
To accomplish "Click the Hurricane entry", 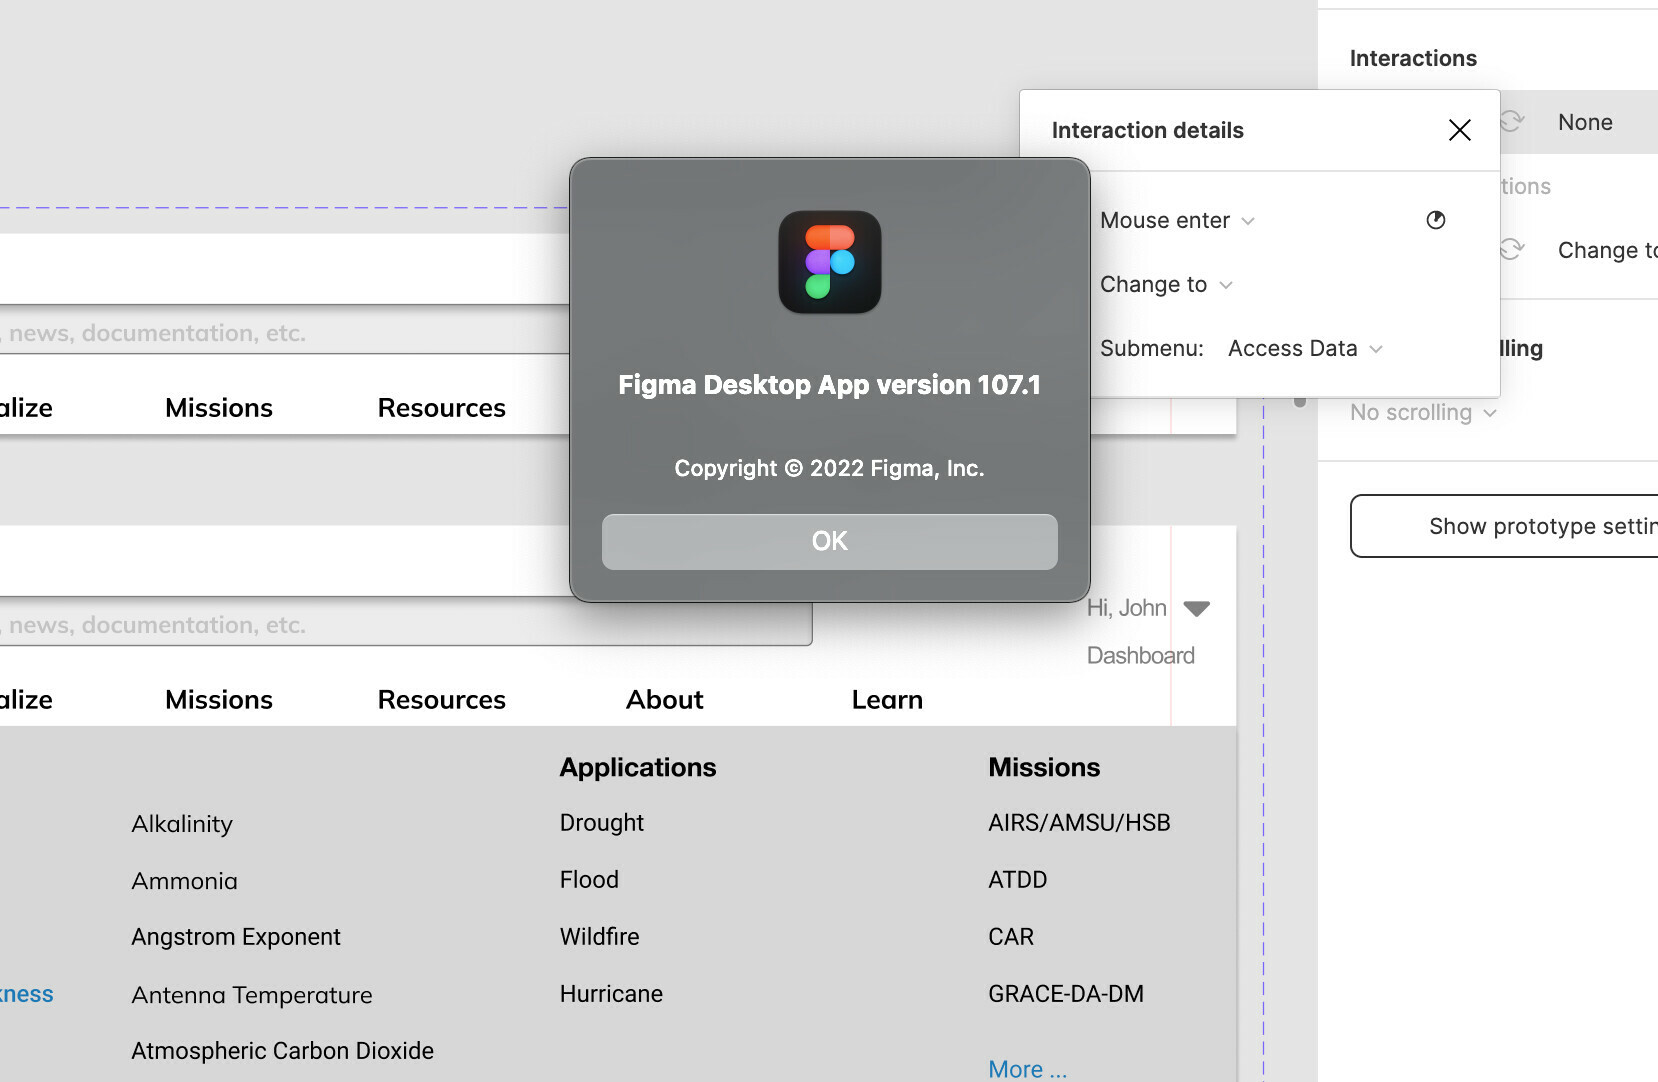I will point(611,994).
